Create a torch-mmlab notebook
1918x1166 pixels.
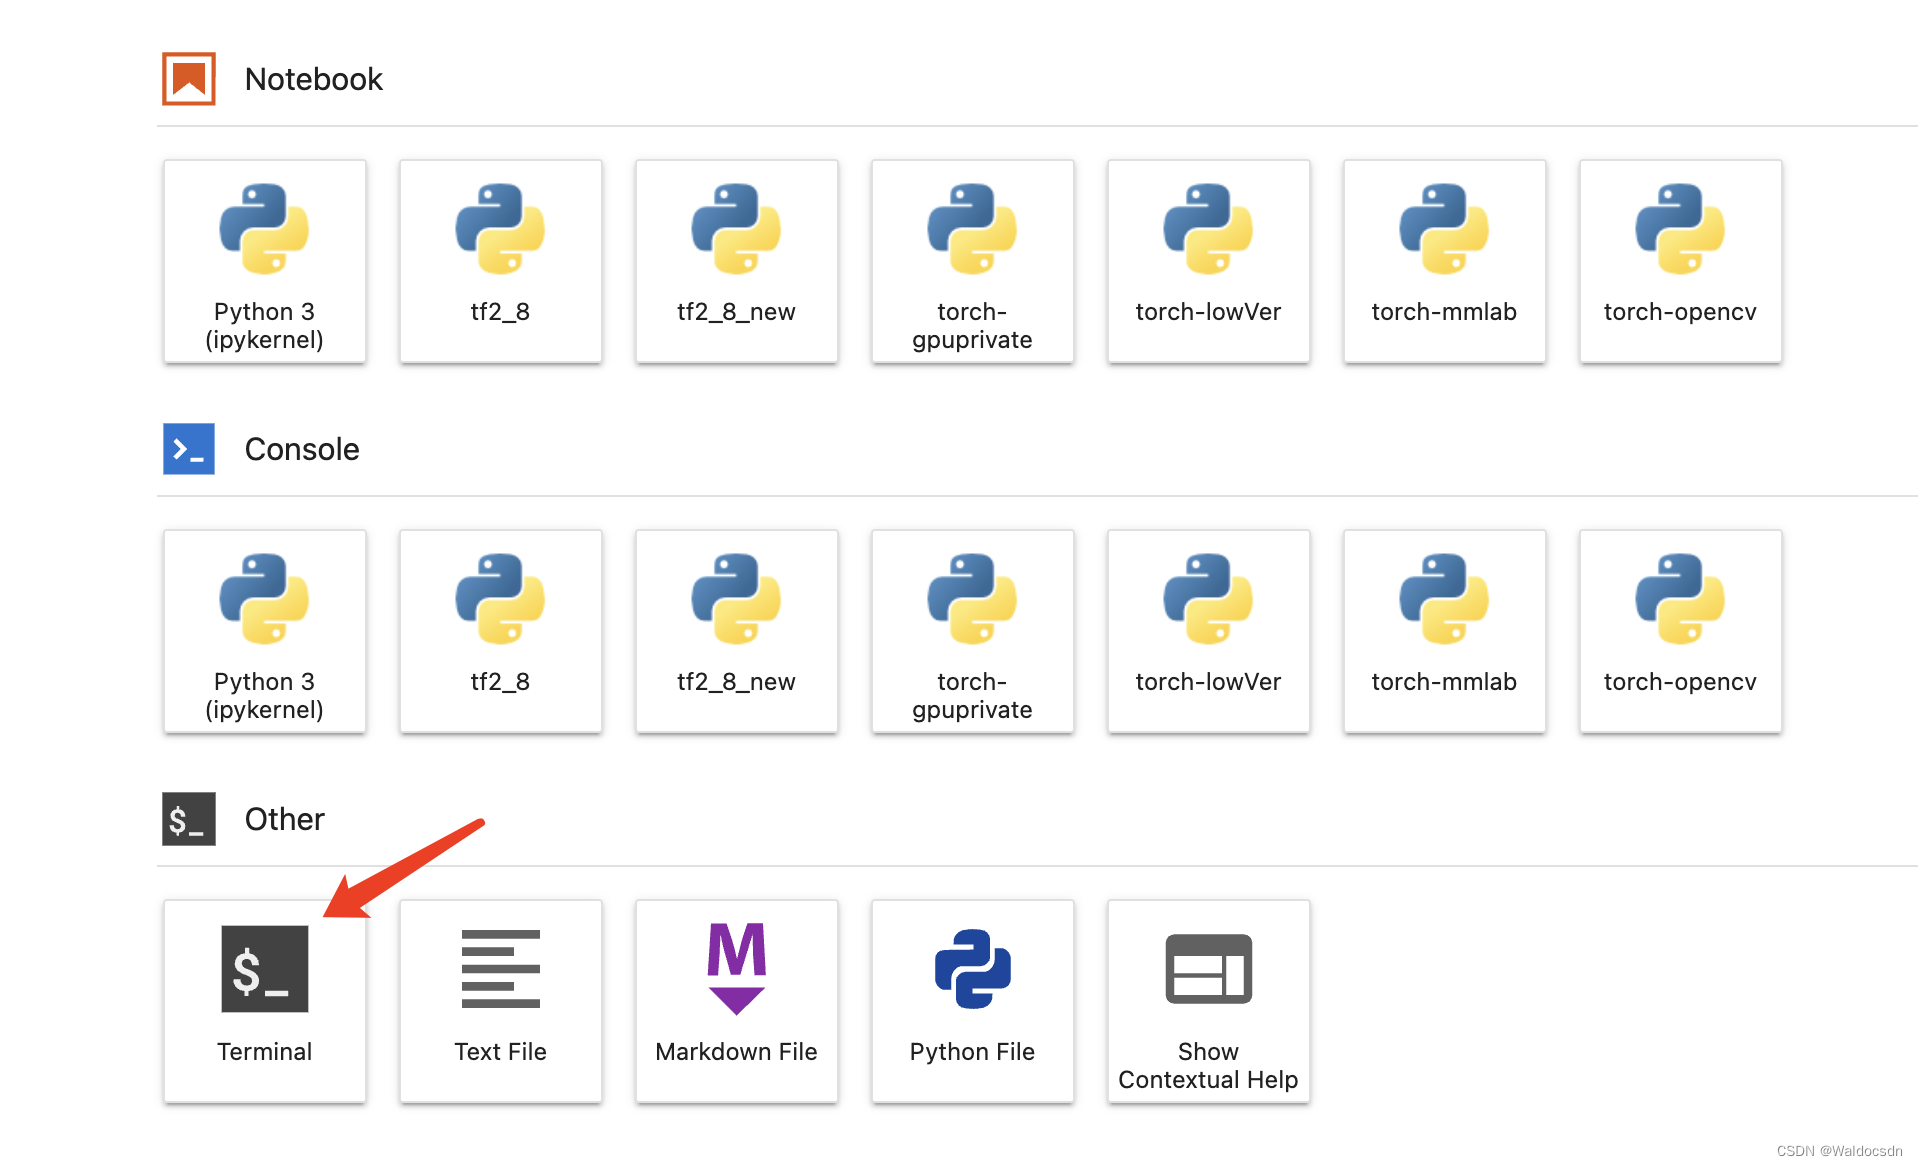[x=1445, y=261]
